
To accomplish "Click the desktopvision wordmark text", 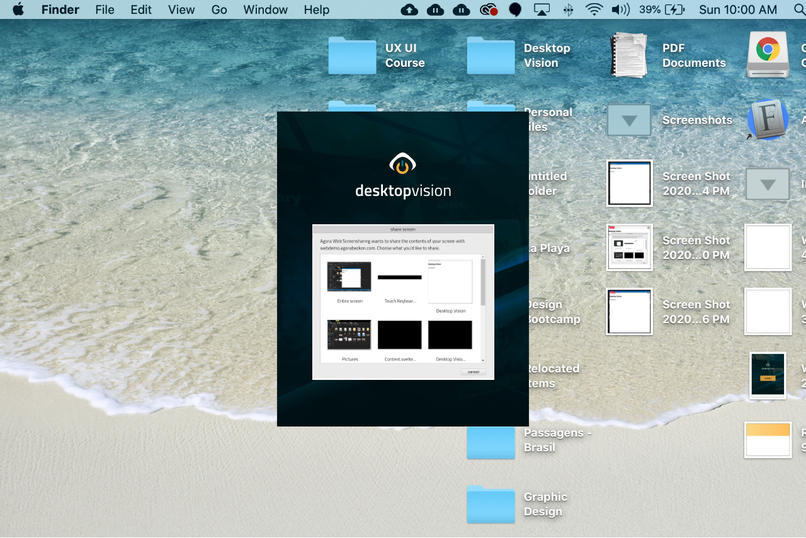I will coord(403,191).
